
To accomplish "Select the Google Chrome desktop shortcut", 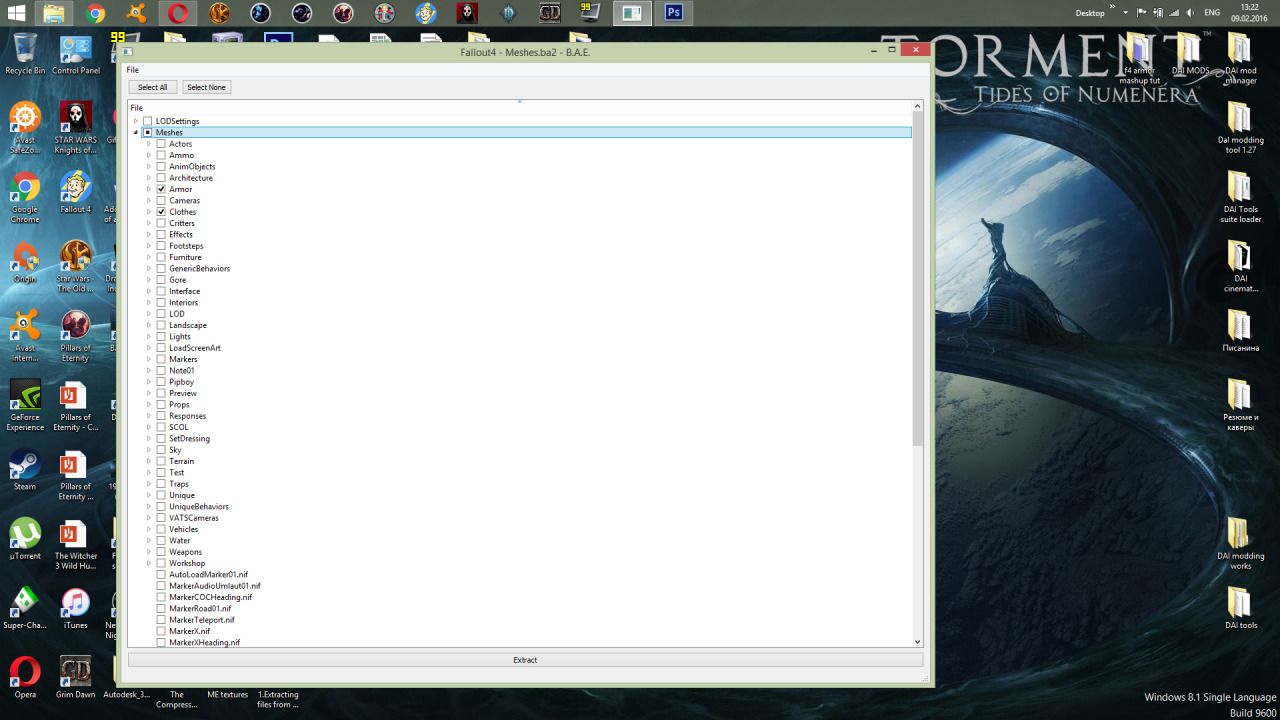I will pyautogui.click(x=25, y=198).
